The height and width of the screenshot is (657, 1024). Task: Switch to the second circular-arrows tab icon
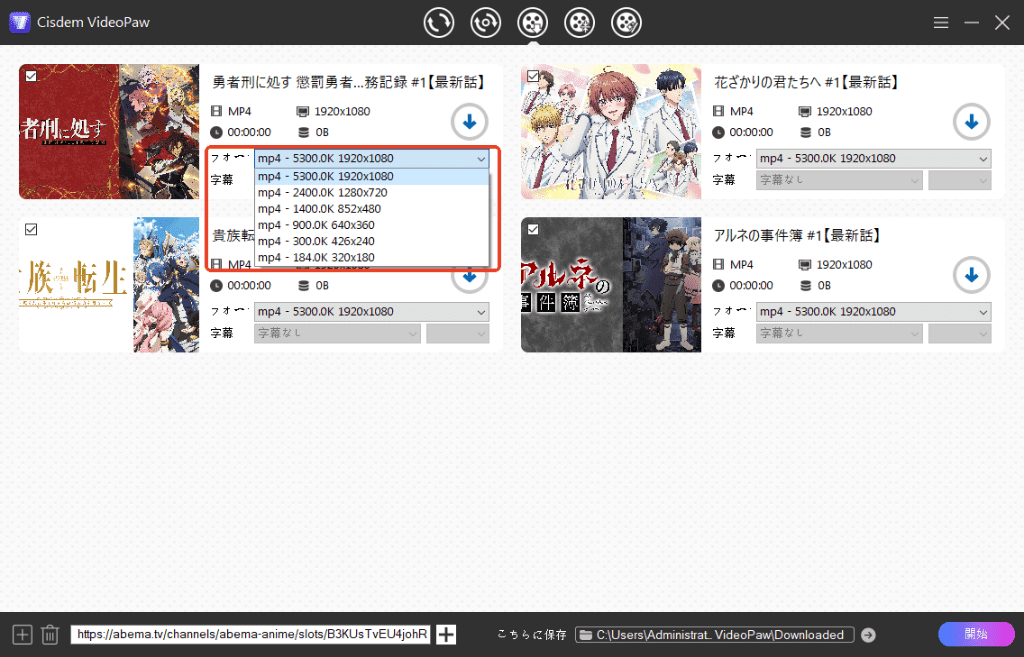[x=485, y=23]
